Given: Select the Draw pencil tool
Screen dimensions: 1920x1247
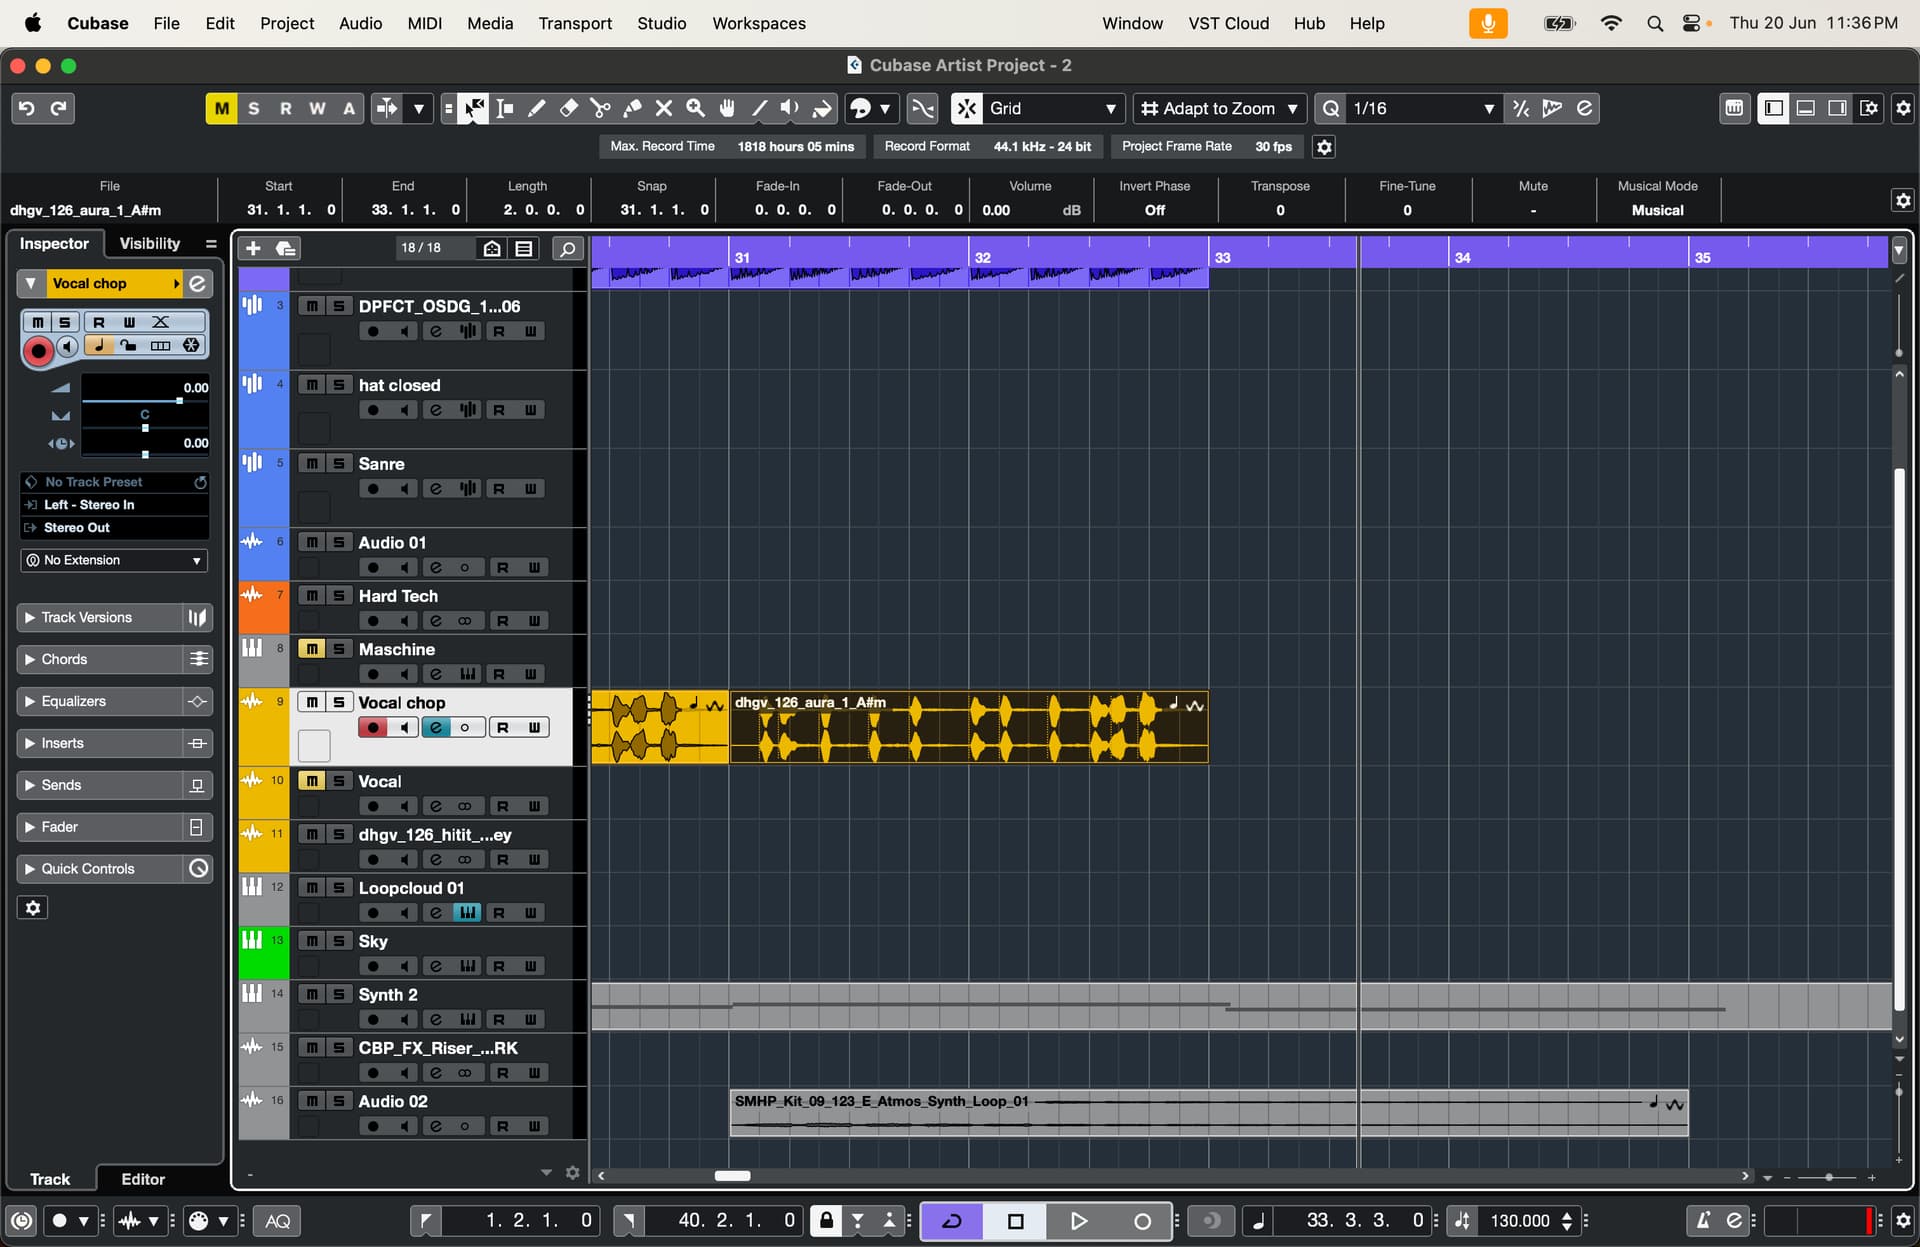Looking at the screenshot, I should (537, 108).
